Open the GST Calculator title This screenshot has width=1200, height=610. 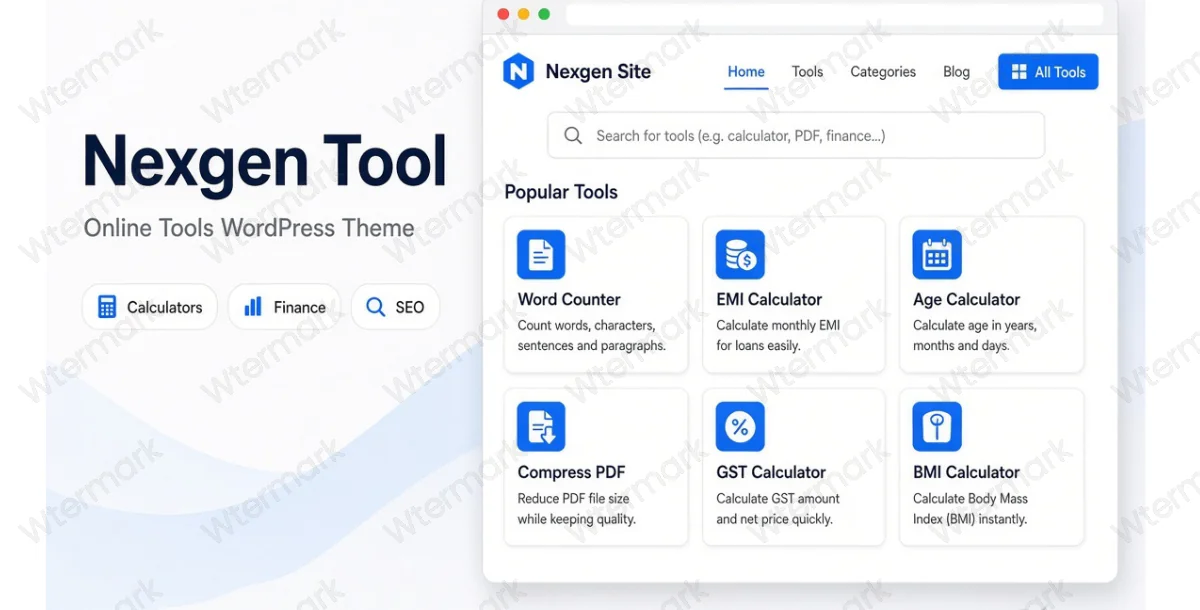tap(771, 472)
